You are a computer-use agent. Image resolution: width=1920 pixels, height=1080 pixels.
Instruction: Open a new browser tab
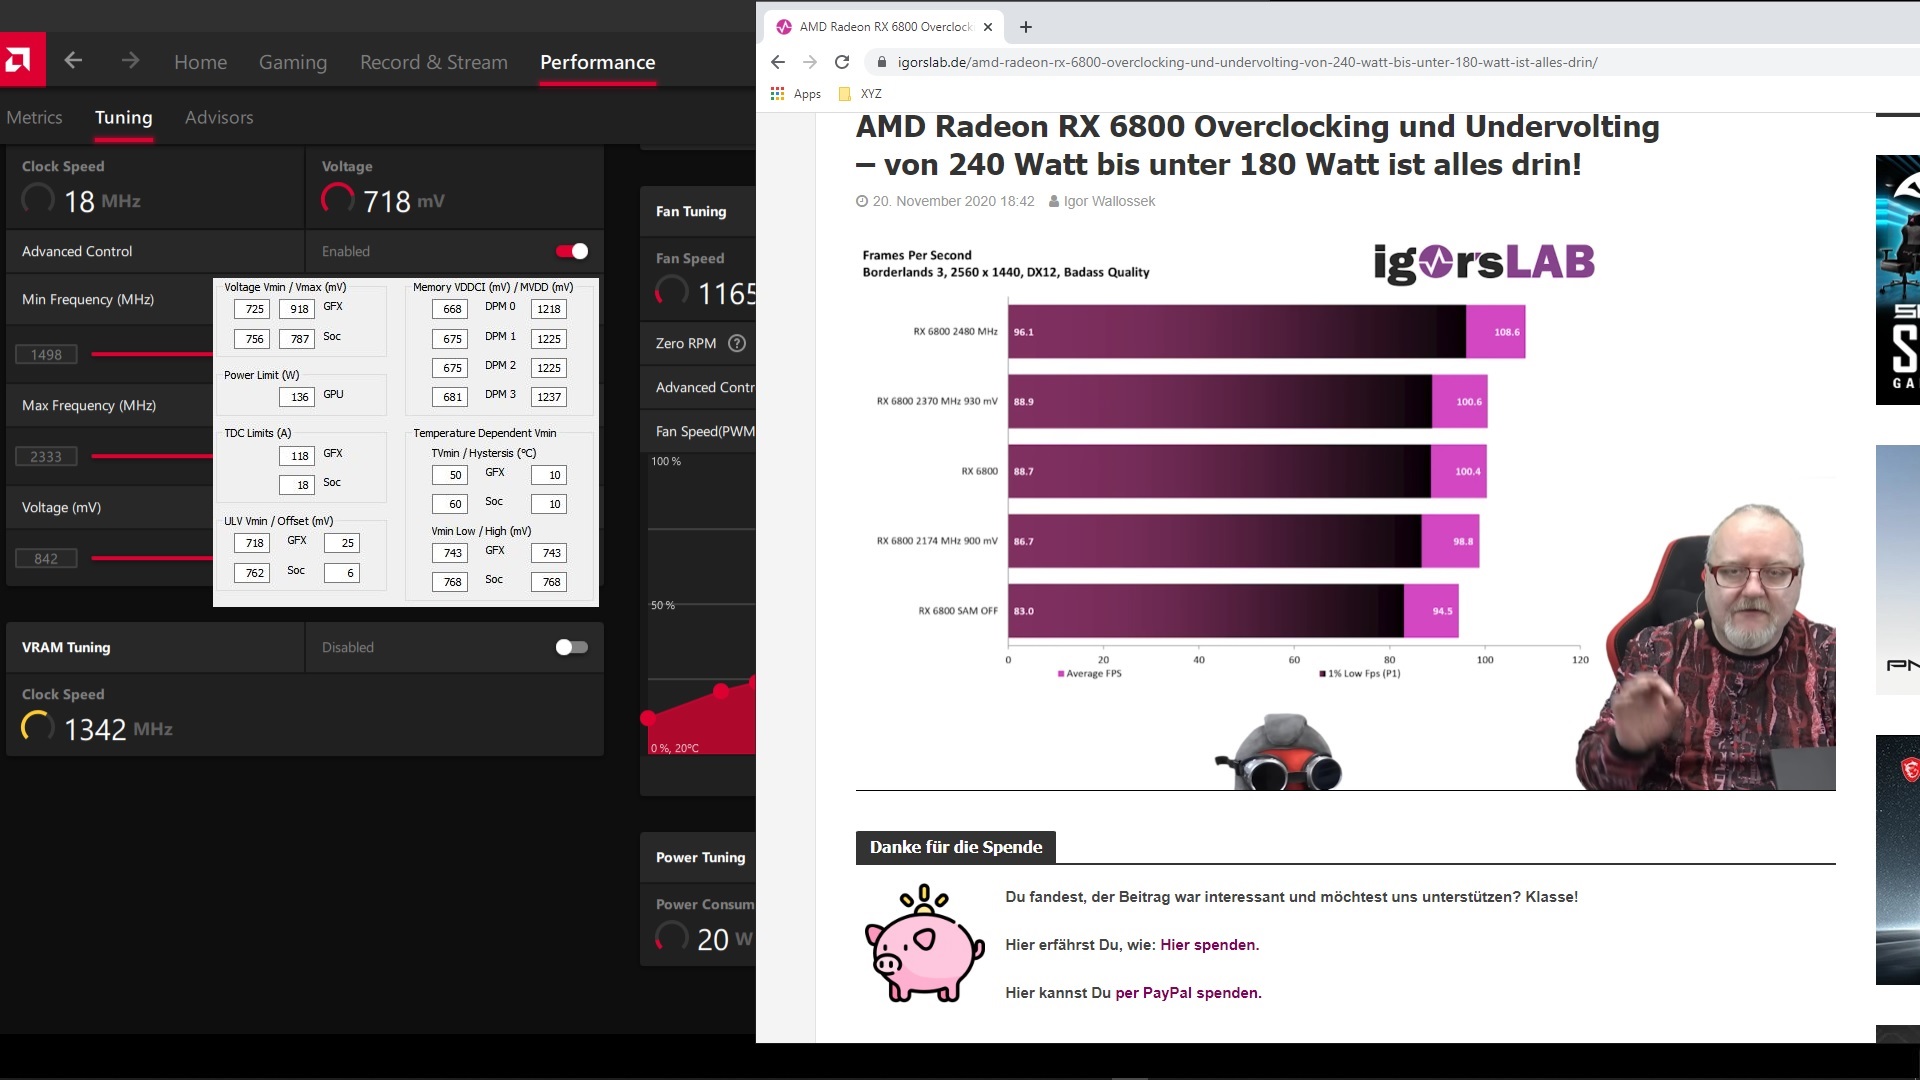click(1025, 27)
